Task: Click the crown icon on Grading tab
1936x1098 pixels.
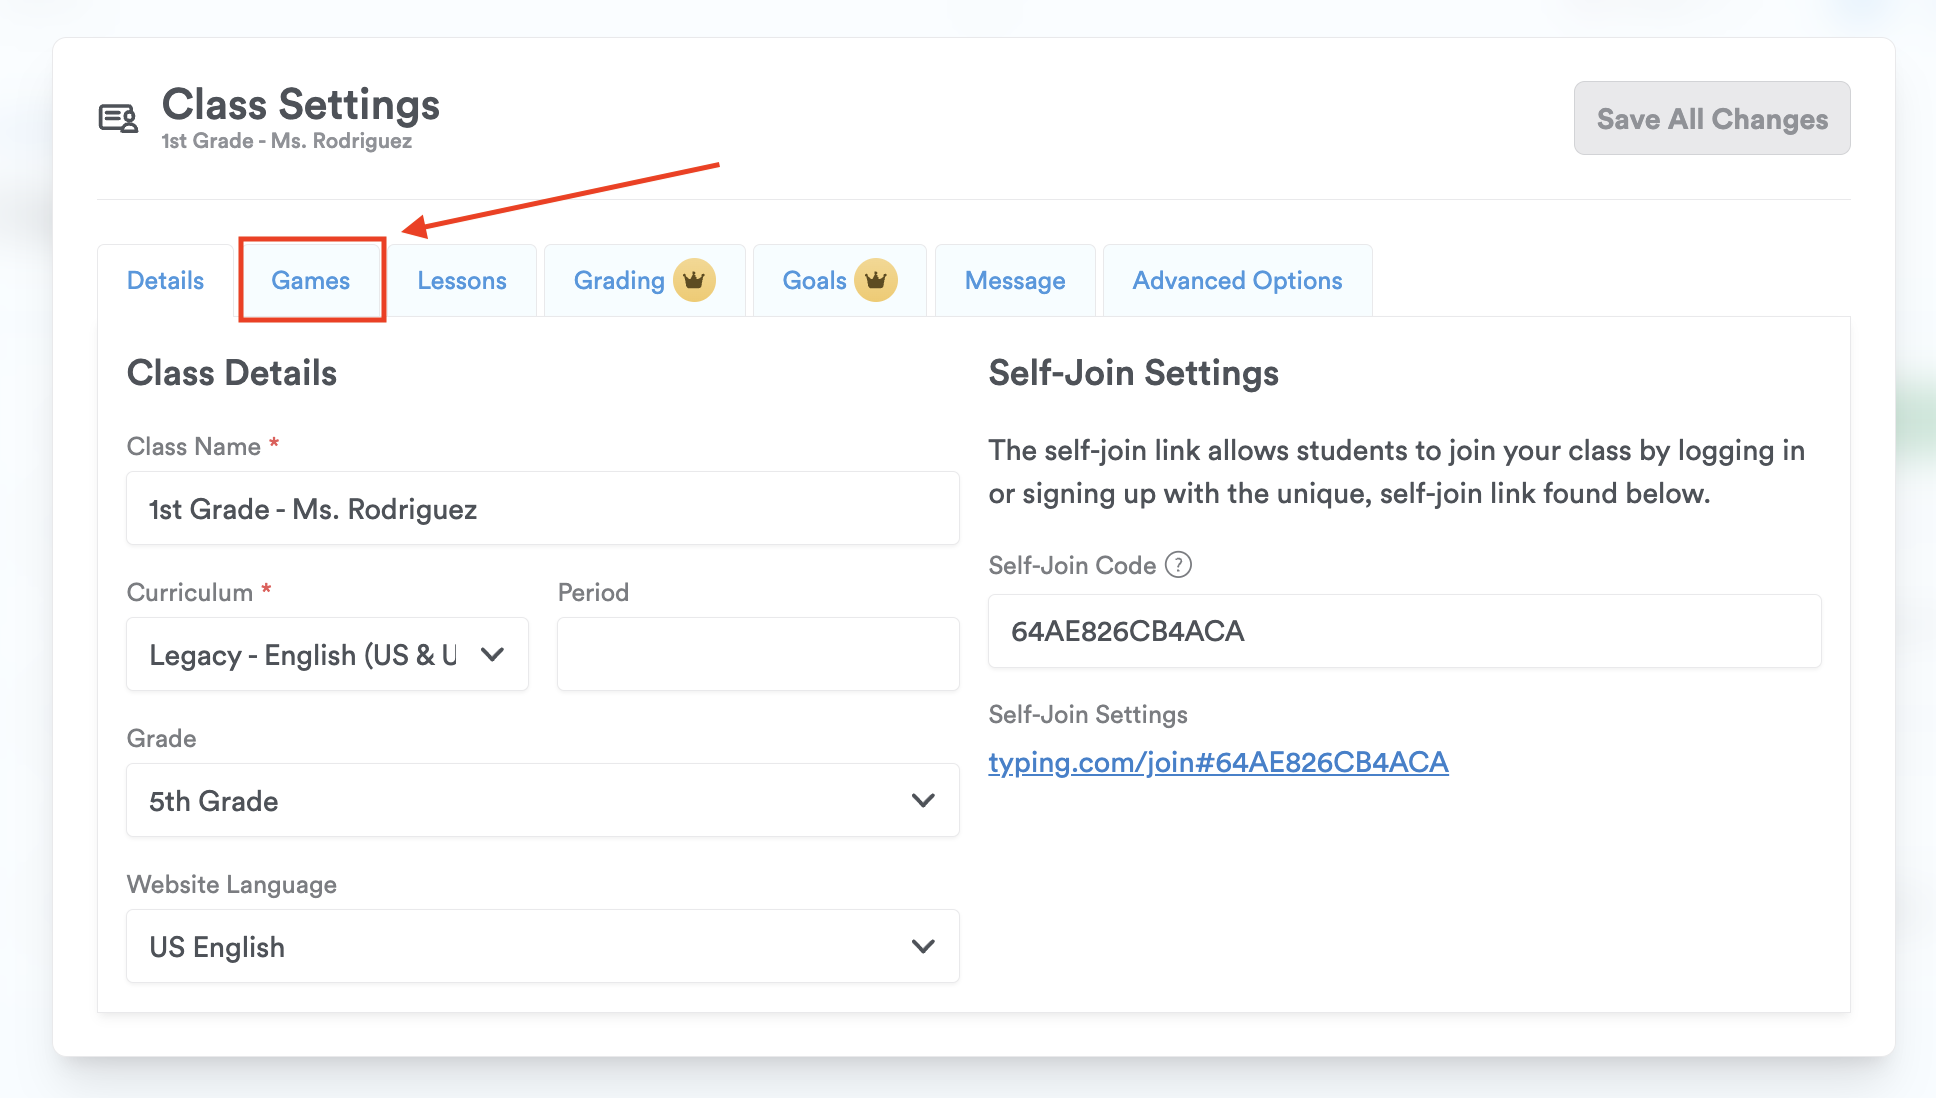Action: (x=694, y=280)
